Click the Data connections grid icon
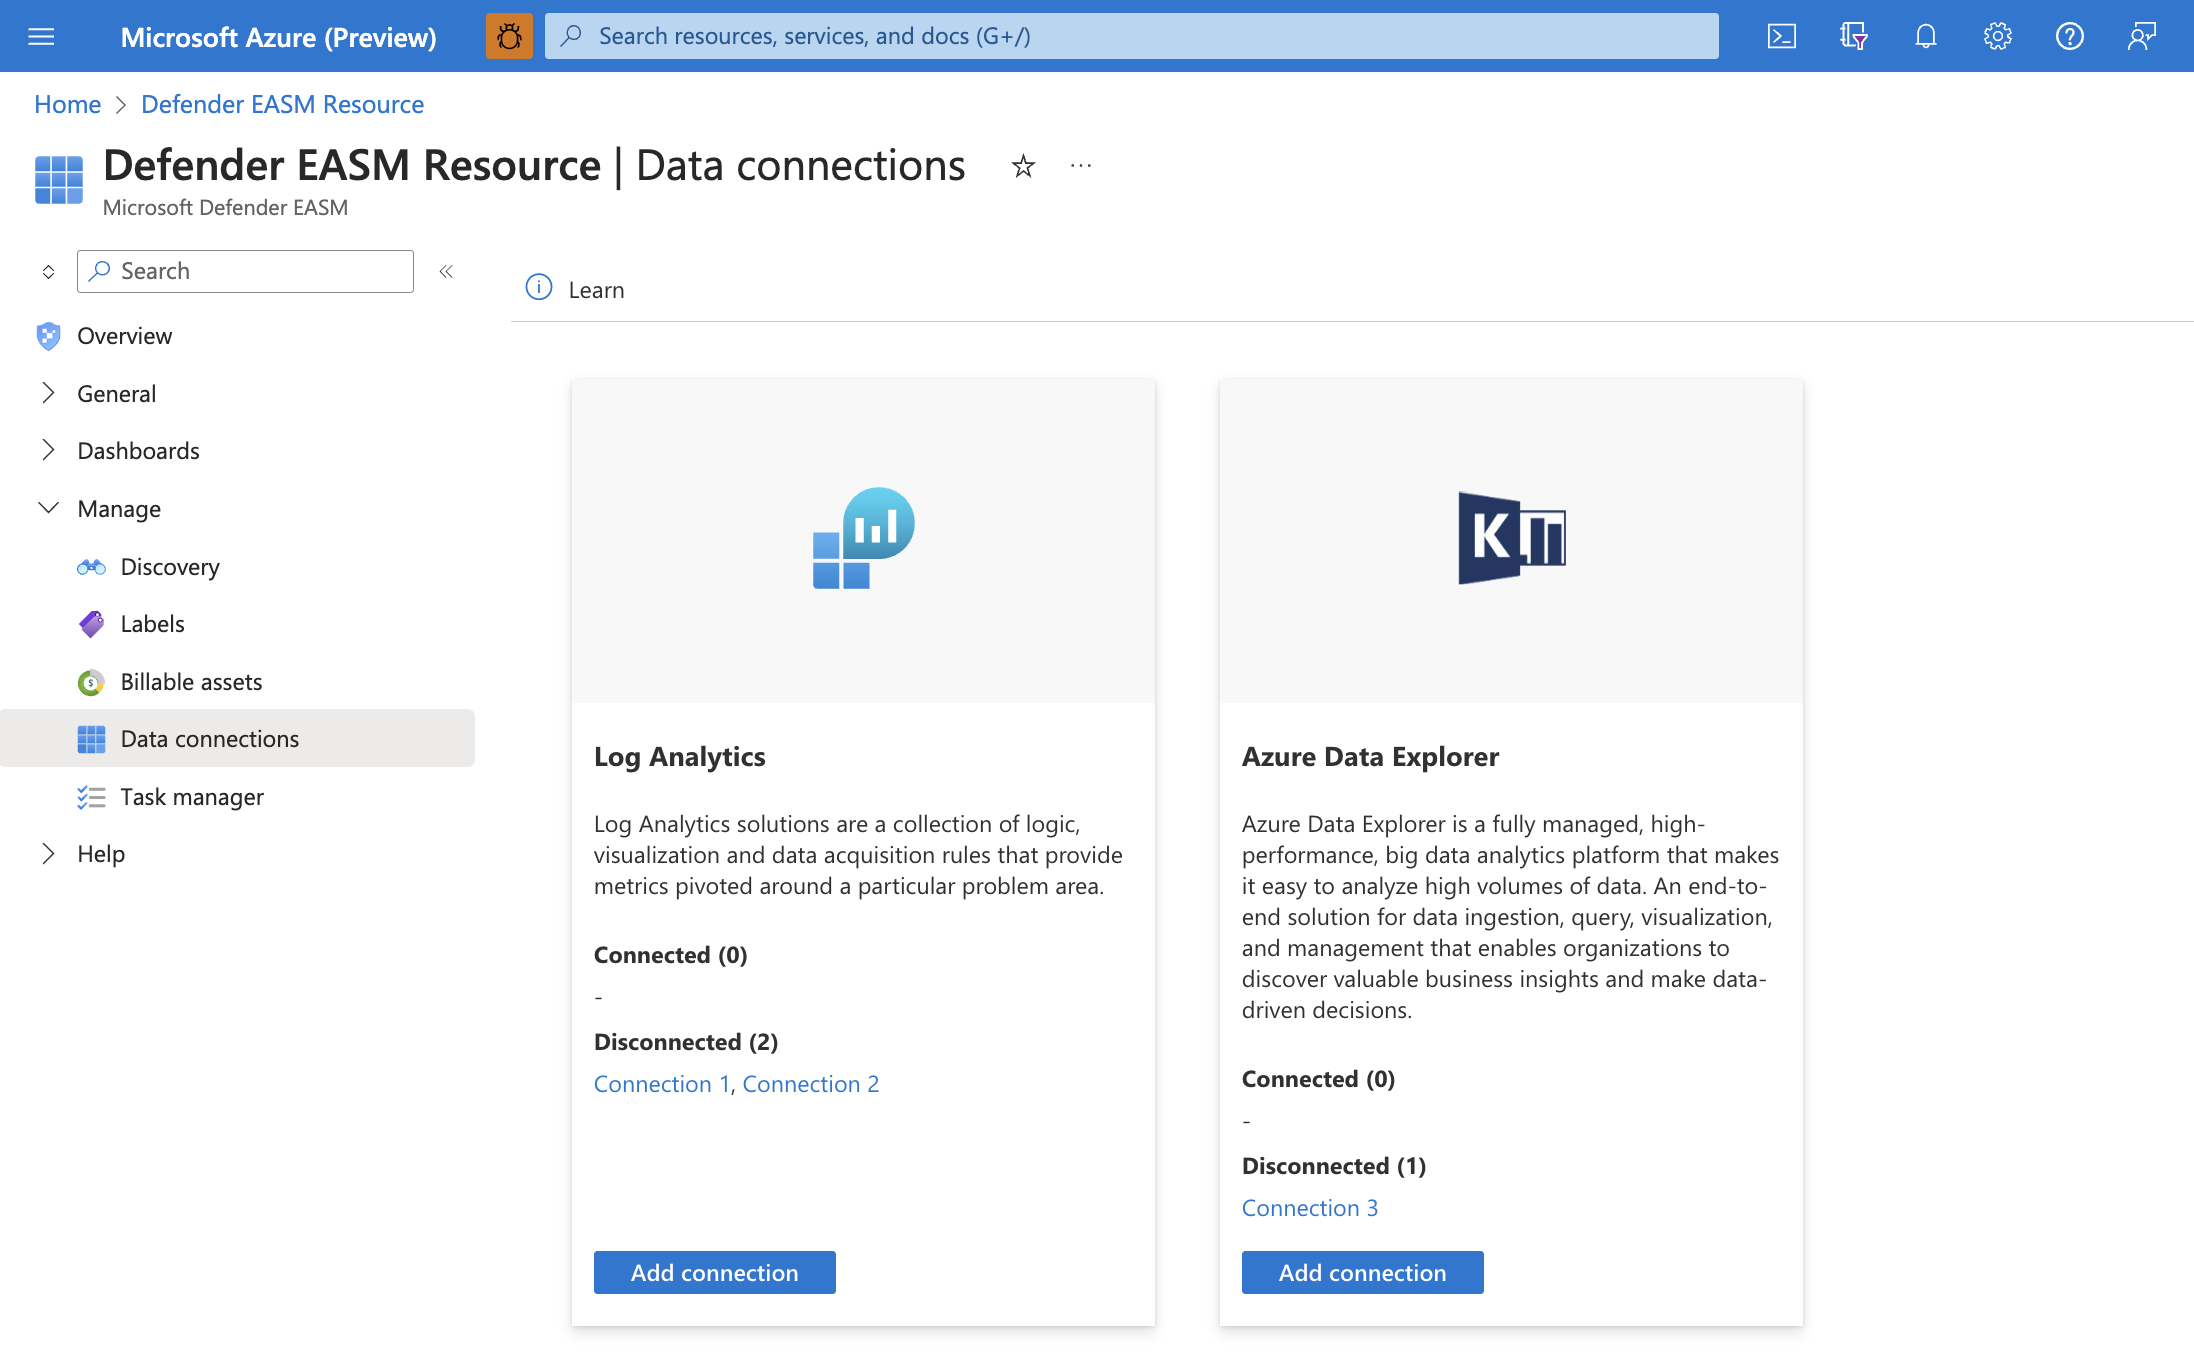This screenshot has height=1368, width=2194. tap(91, 738)
